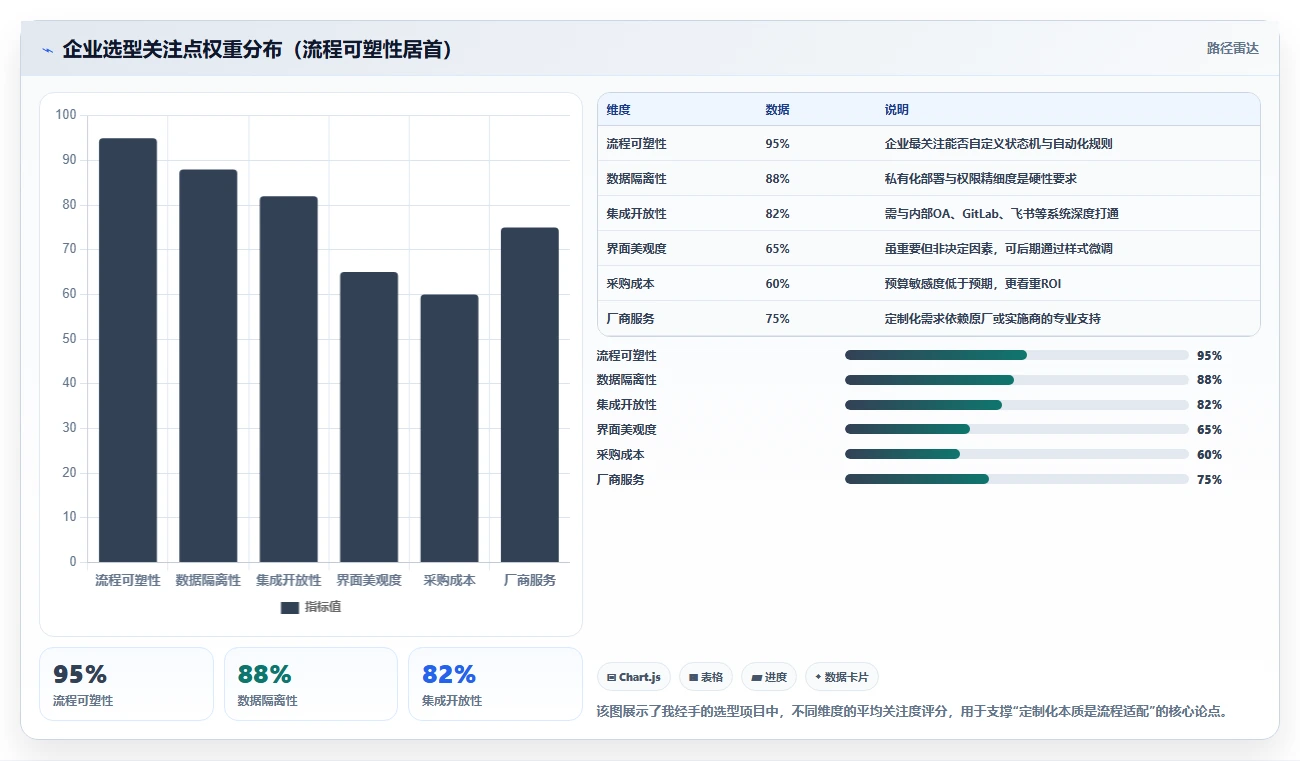
Task: Click the 82% 集成开放性 stat card
Action: [x=495, y=684]
